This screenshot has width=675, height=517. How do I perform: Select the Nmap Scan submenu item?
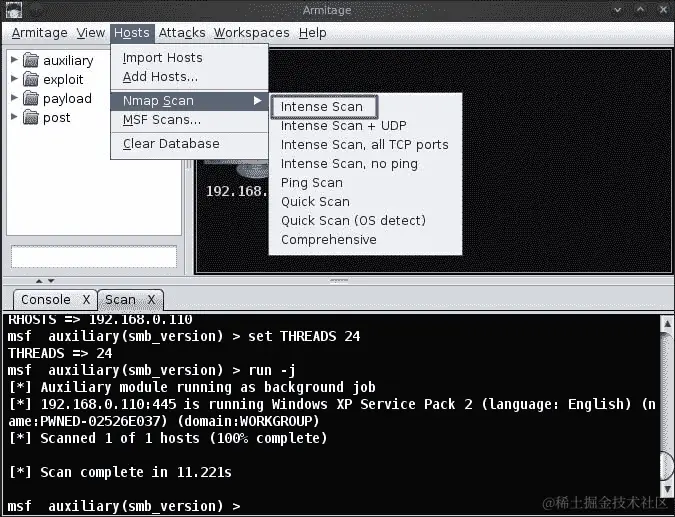point(189,101)
